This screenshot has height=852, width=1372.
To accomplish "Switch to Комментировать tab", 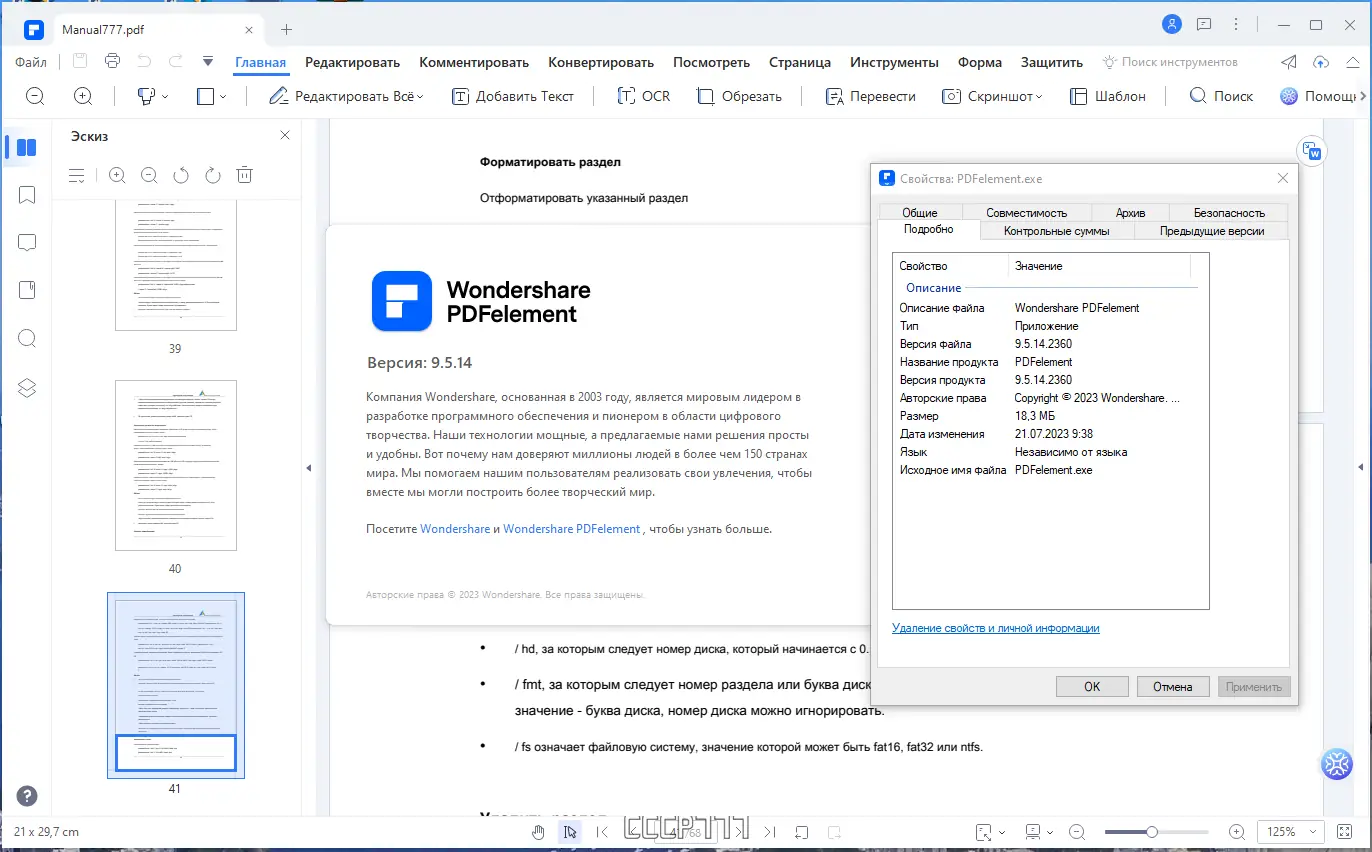I will point(474,62).
